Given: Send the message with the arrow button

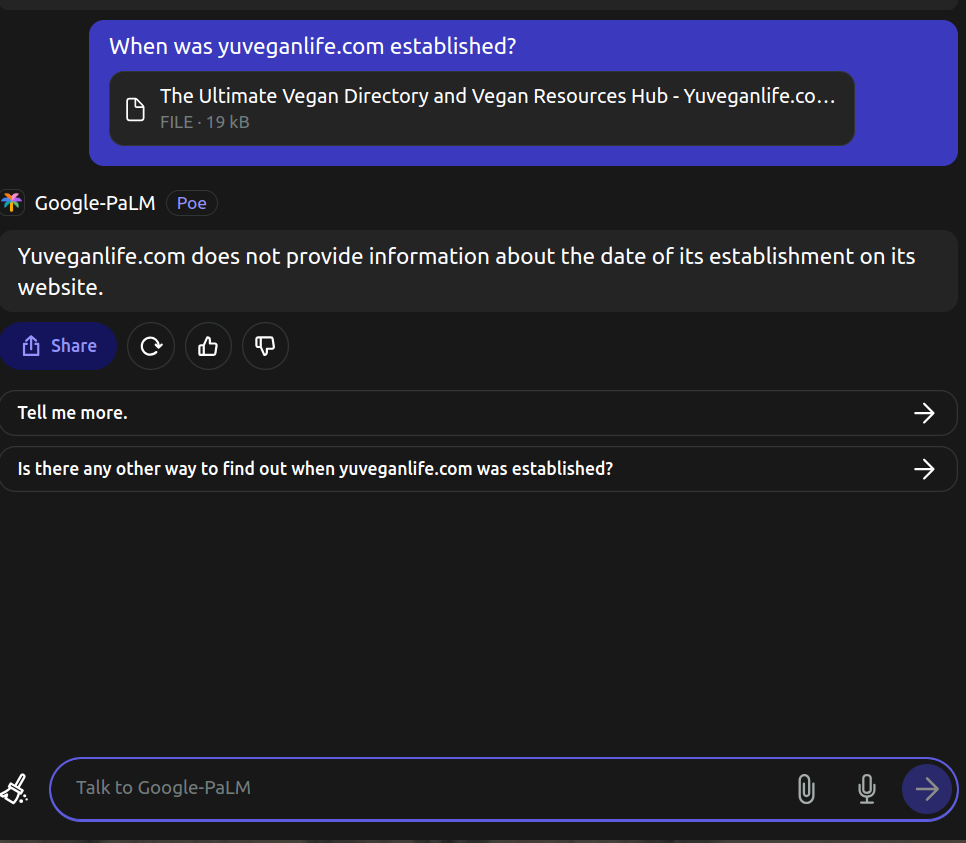Looking at the screenshot, I should click(x=927, y=789).
